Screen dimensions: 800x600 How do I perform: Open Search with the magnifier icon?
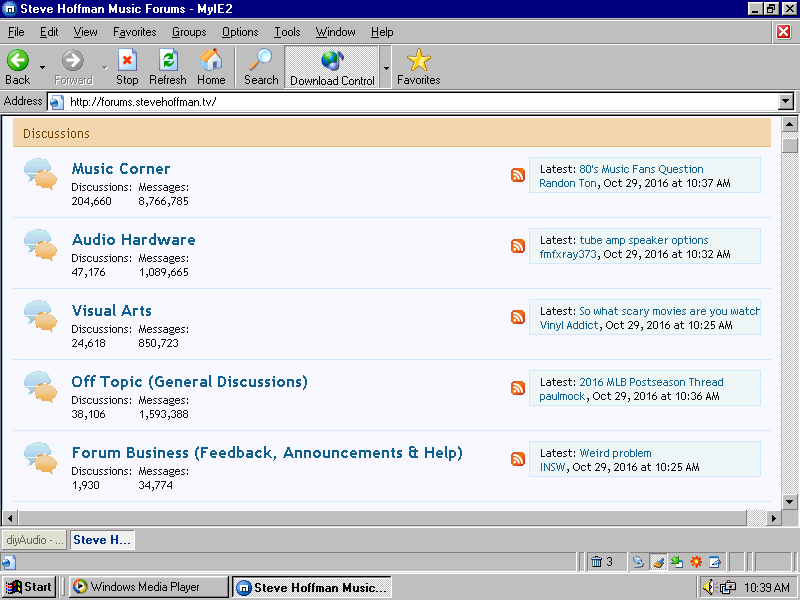(x=261, y=60)
